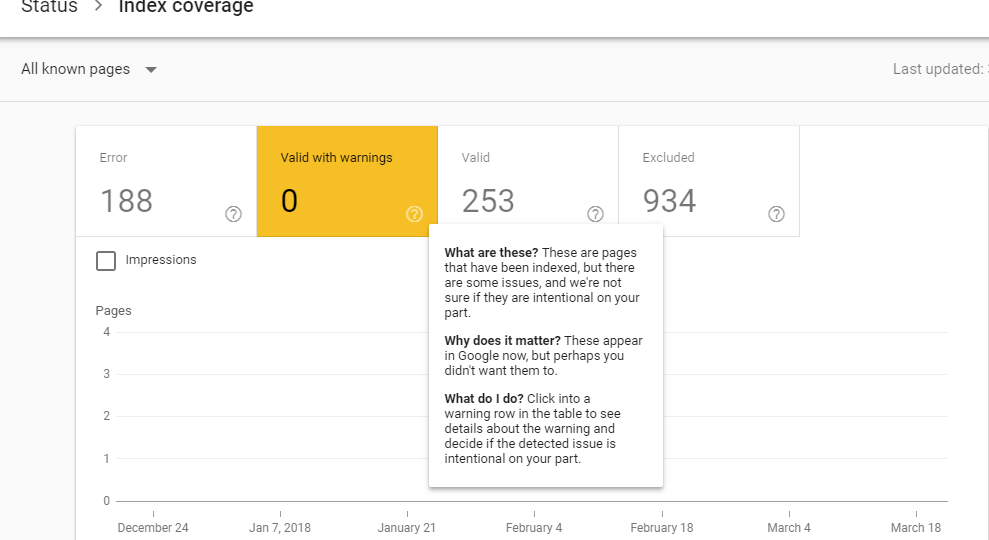
Task: Click the March 4 date label
Action: pos(789,527)
